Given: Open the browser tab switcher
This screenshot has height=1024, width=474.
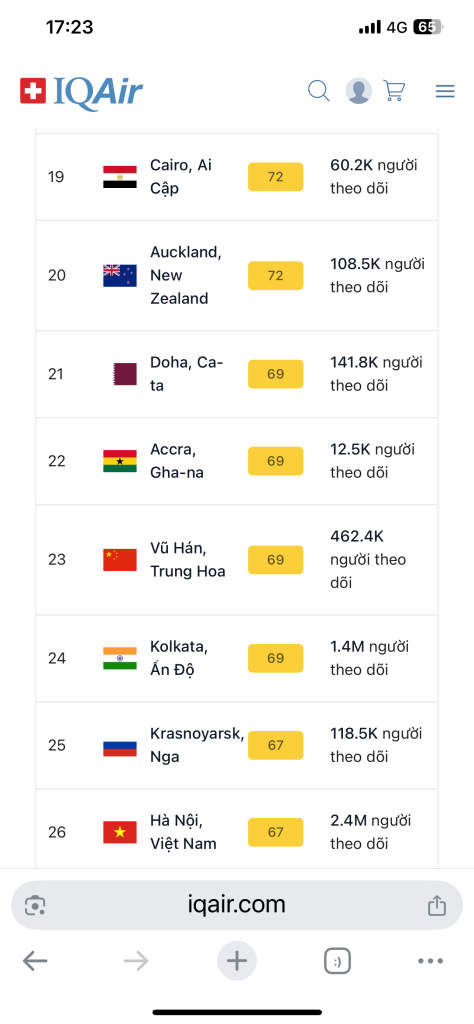Looking at the screenshot, I should [338, 961].
